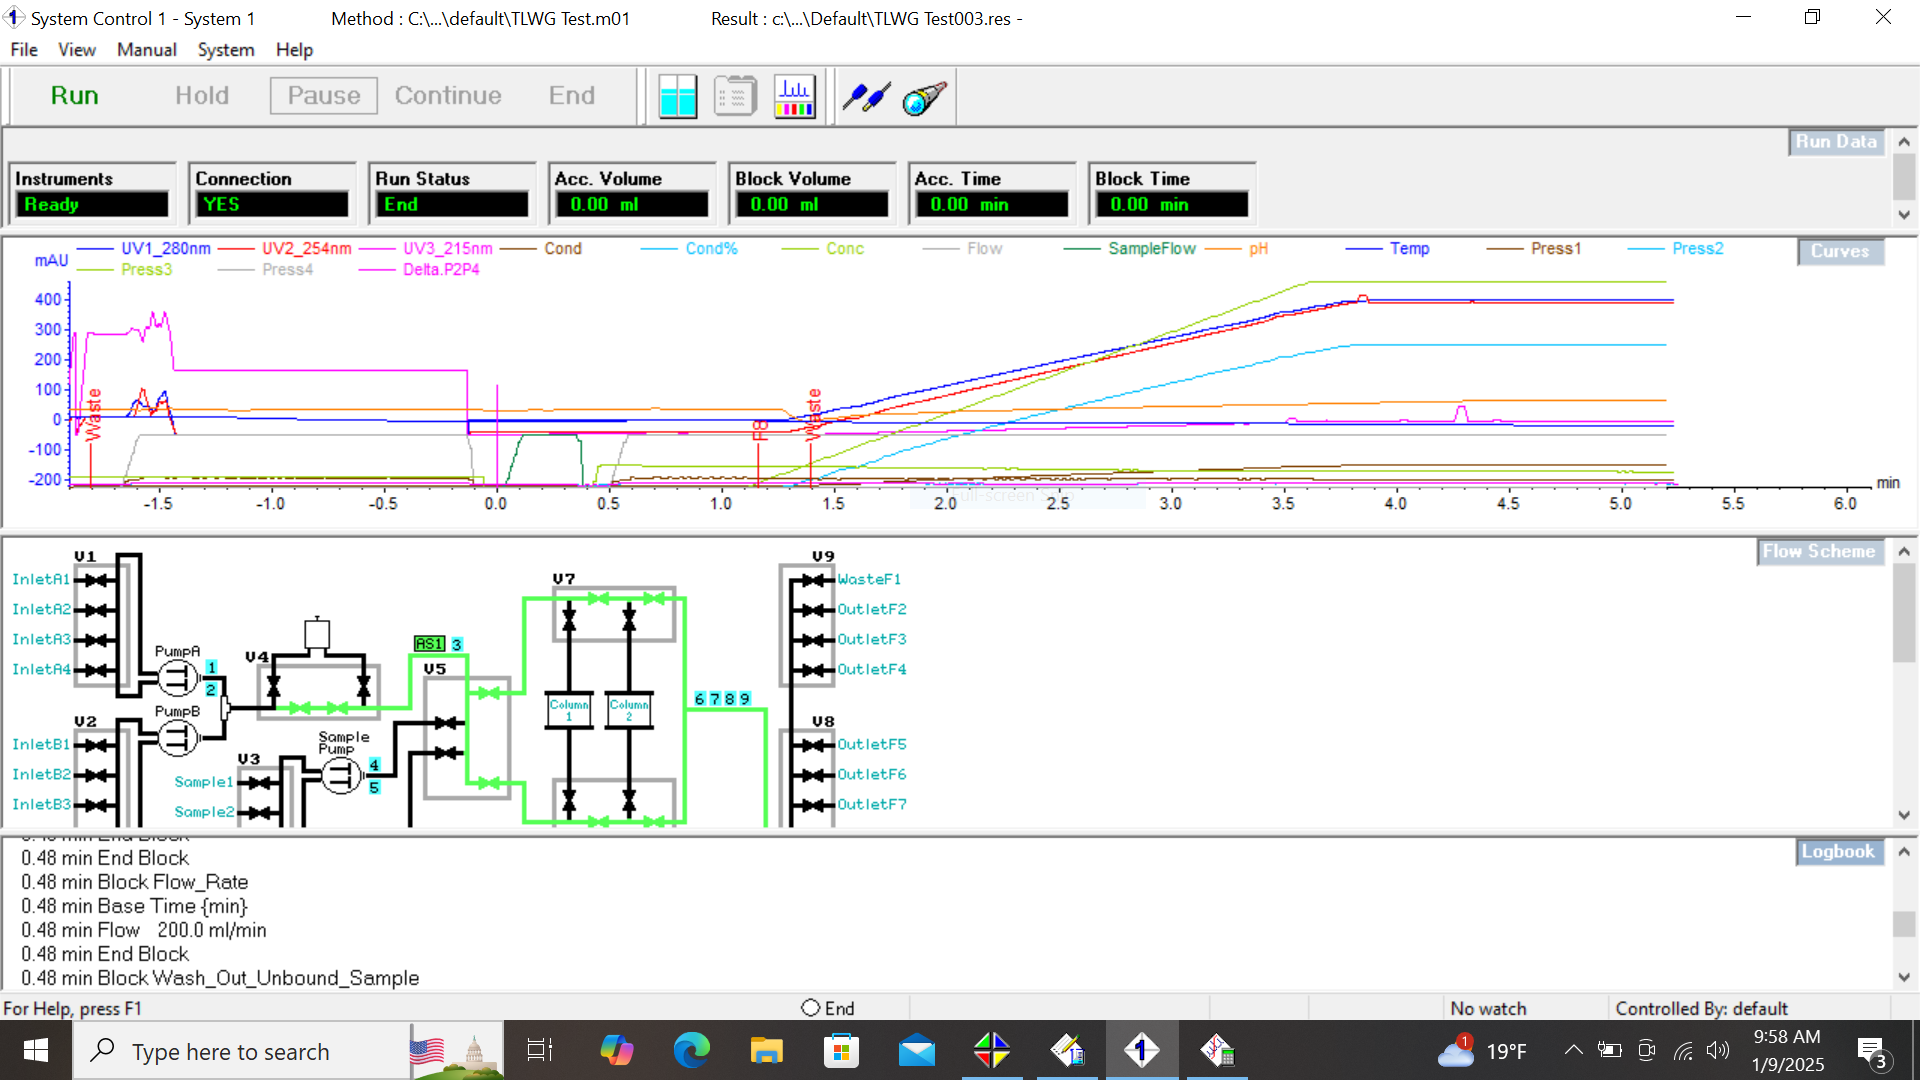Image resolution: width=1920 pixels, height=1080 pixels.
Task: Click the Continue button
Action: (448, 96)
